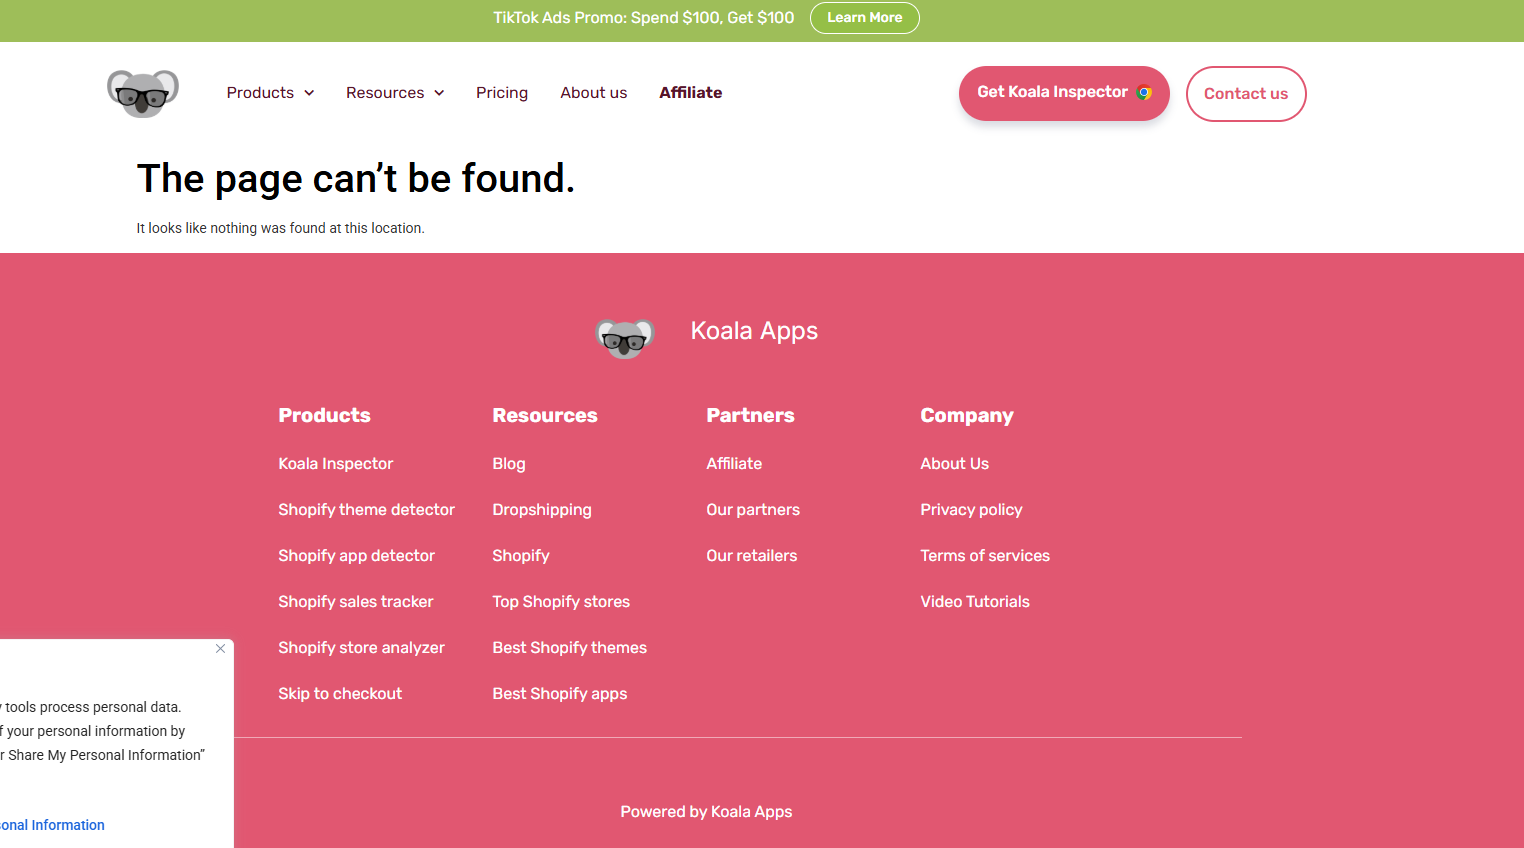The width and height of the screenshot is (1524, 848).
Task: Open the Affiliate nav item
Action: pyautogui.click(x=690, y=93)
